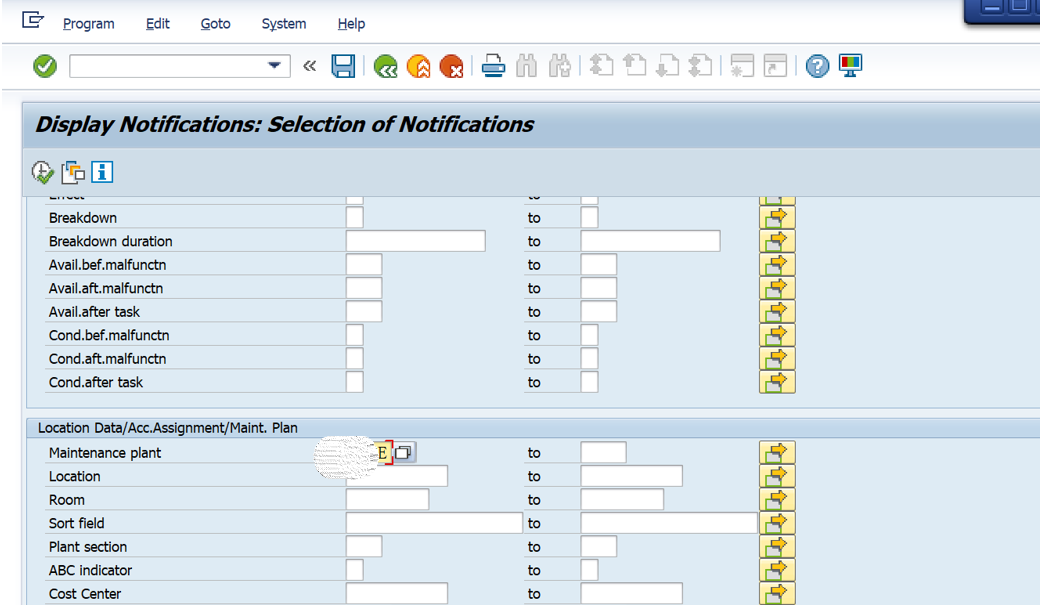Click inside the Sort field input
This screenshot has width=1043, height=605.
pos(430,522)
